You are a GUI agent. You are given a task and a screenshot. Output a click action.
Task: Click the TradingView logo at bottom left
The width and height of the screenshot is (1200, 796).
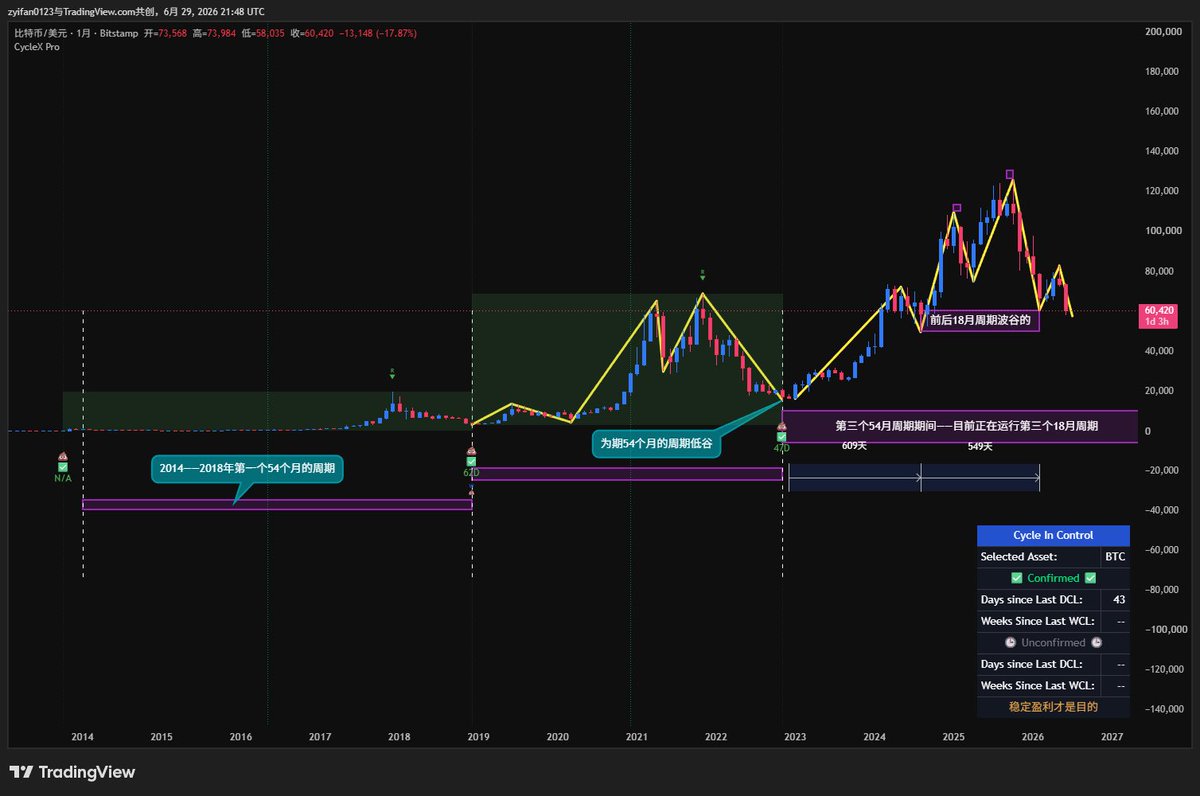(72, 772)
